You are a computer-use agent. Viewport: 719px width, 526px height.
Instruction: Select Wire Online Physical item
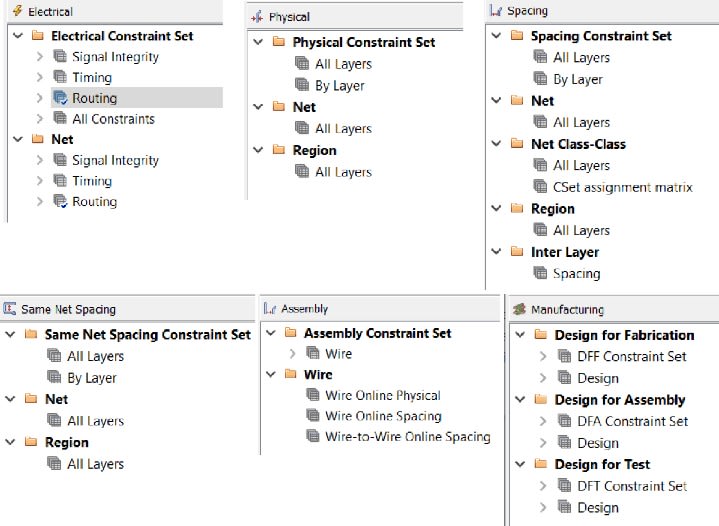point(382,395)
